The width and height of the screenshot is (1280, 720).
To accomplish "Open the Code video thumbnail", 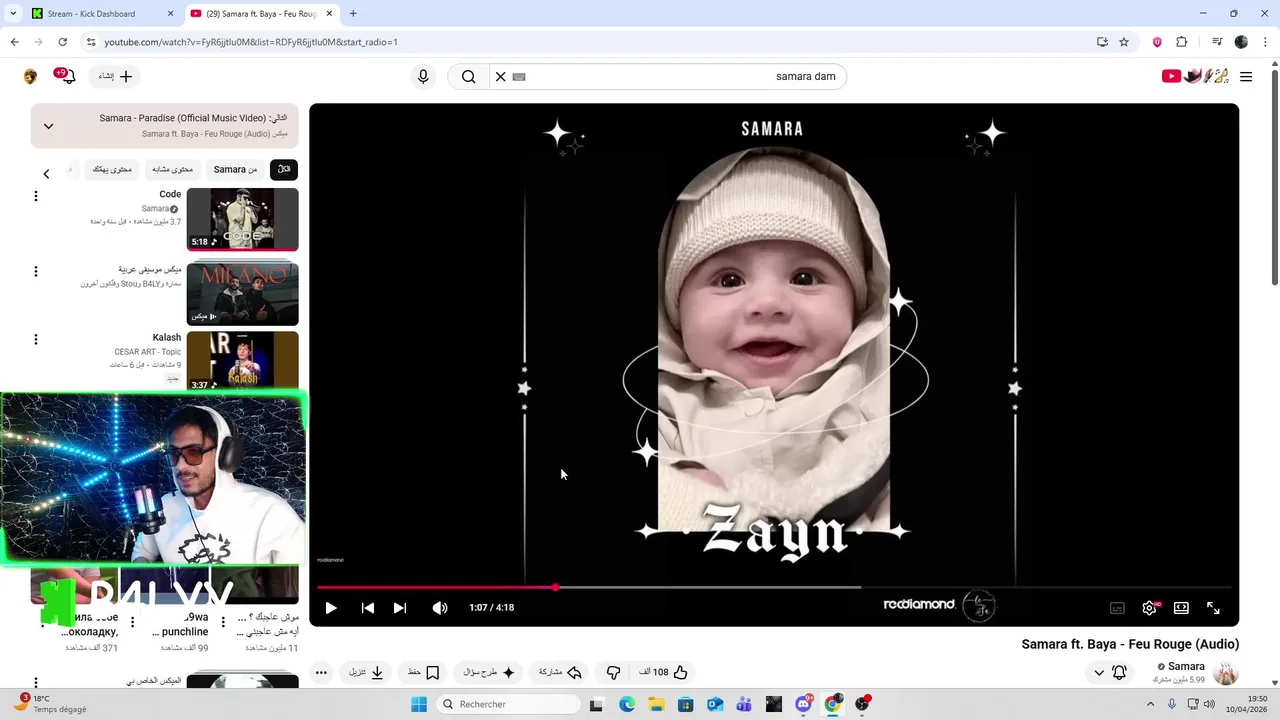I will coord(242,220).
